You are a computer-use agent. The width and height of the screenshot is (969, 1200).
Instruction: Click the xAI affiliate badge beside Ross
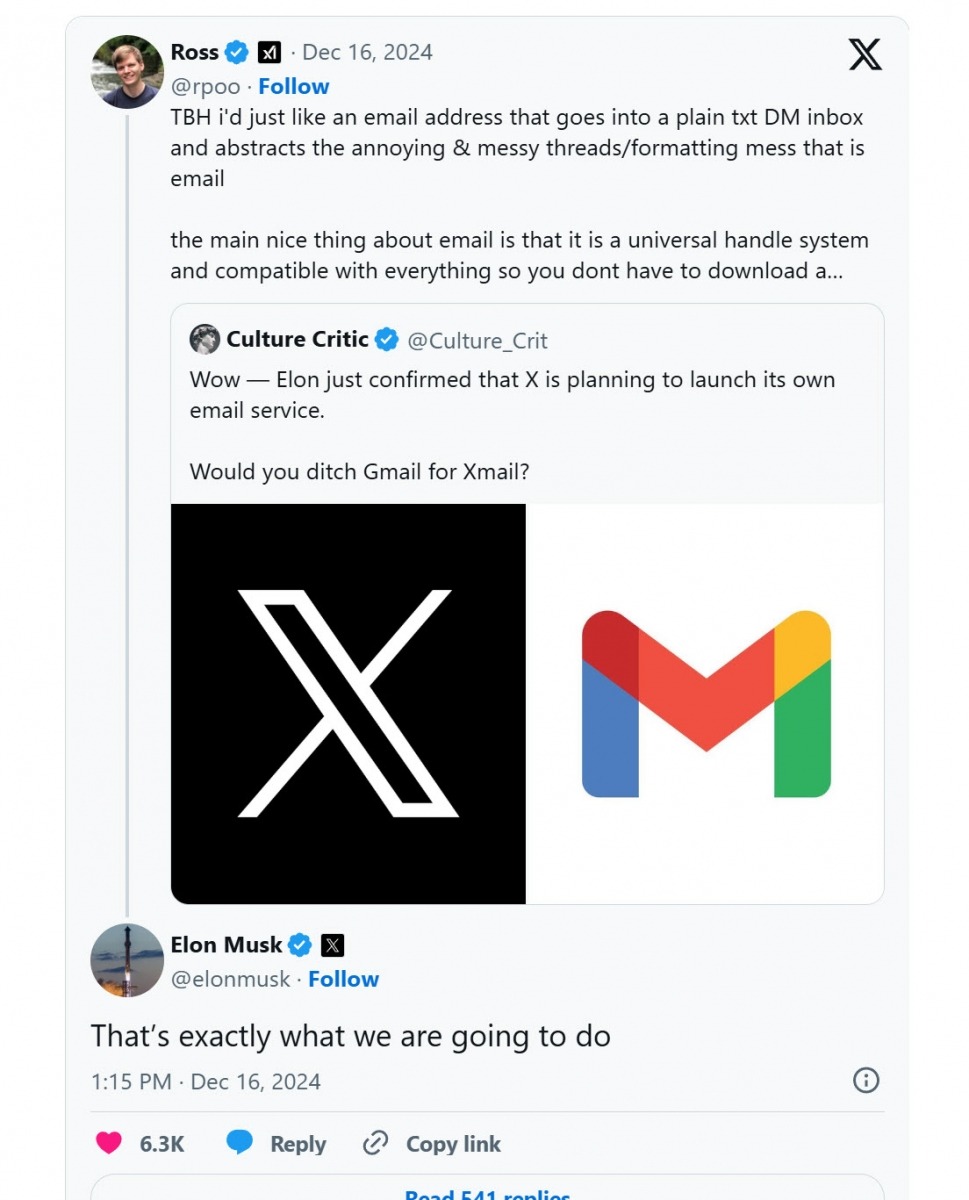click(x=269, y=52)
